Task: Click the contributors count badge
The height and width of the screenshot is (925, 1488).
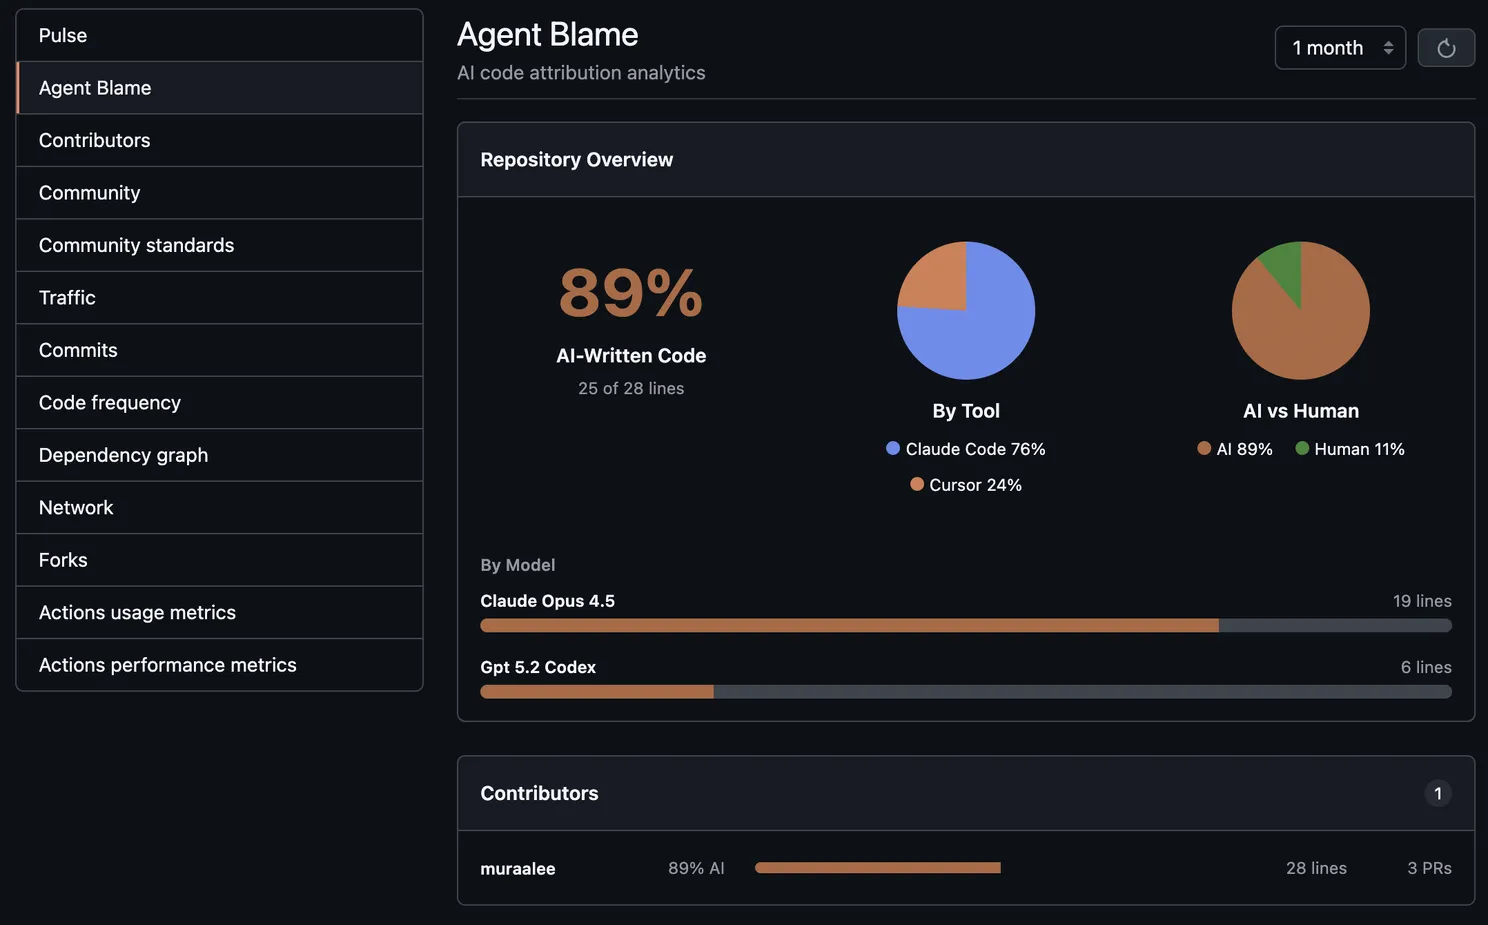Action: click(1437, 794)
